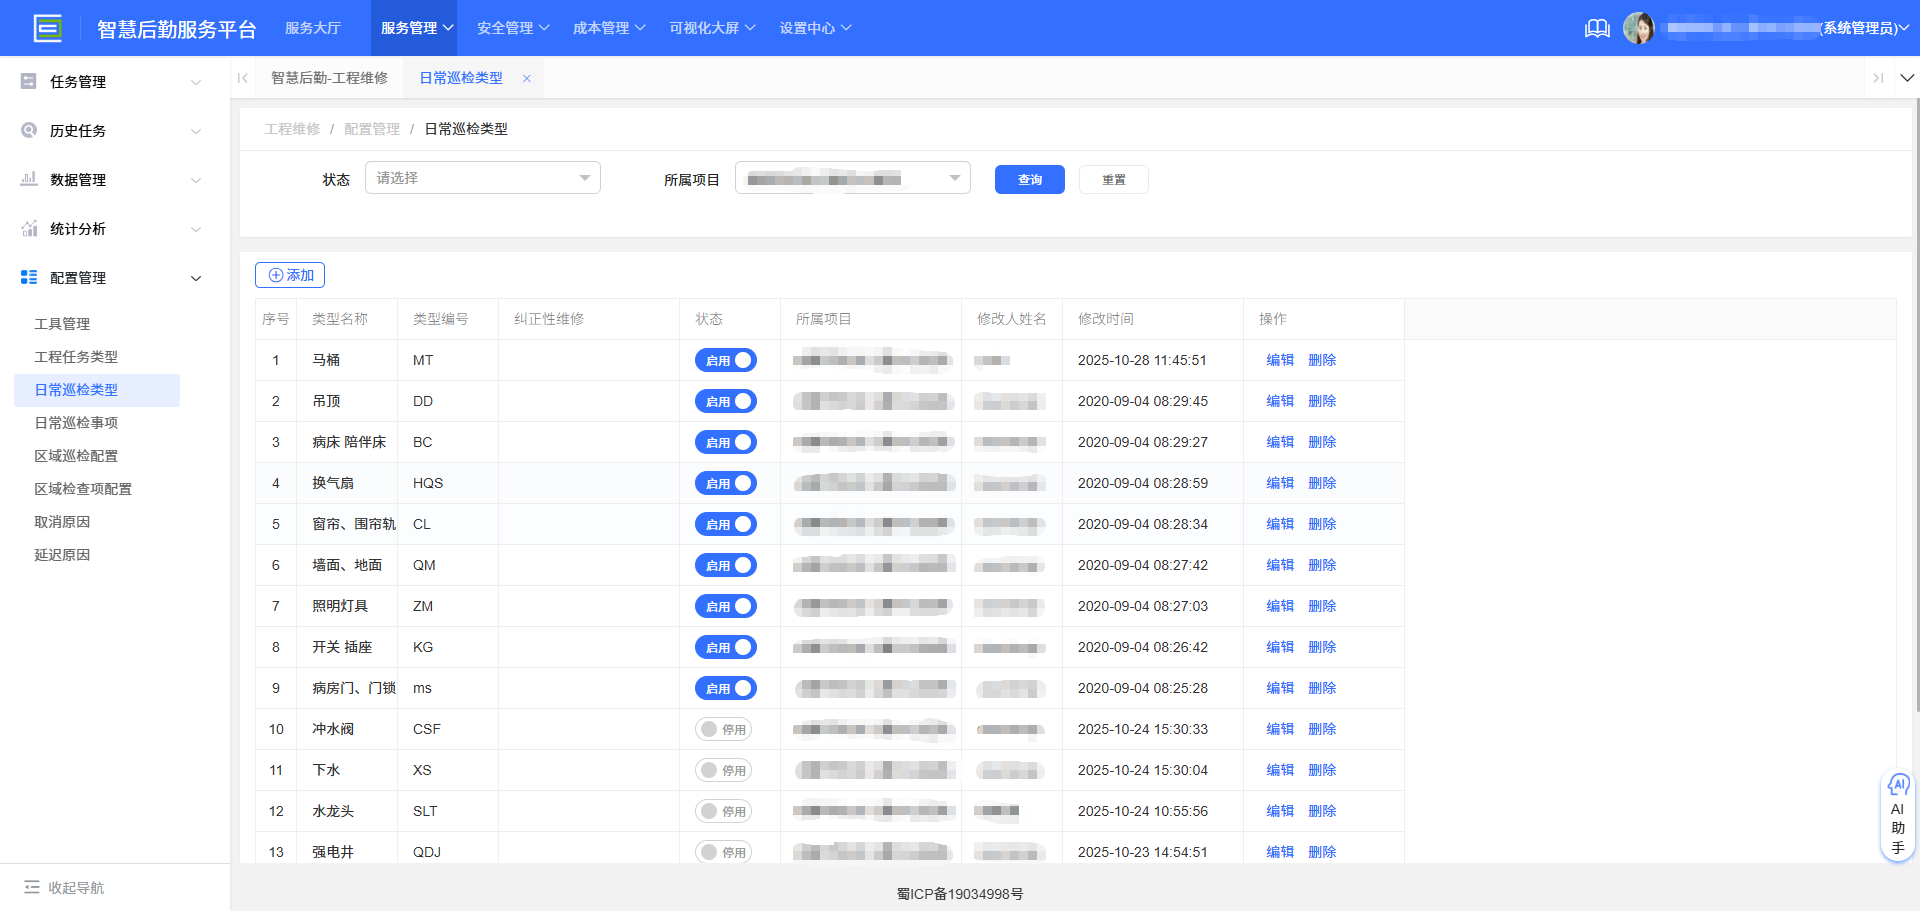Screen dimensions: 1920x911
Task: Click the user avatar thumbnail
Action: click(1640, 28)
